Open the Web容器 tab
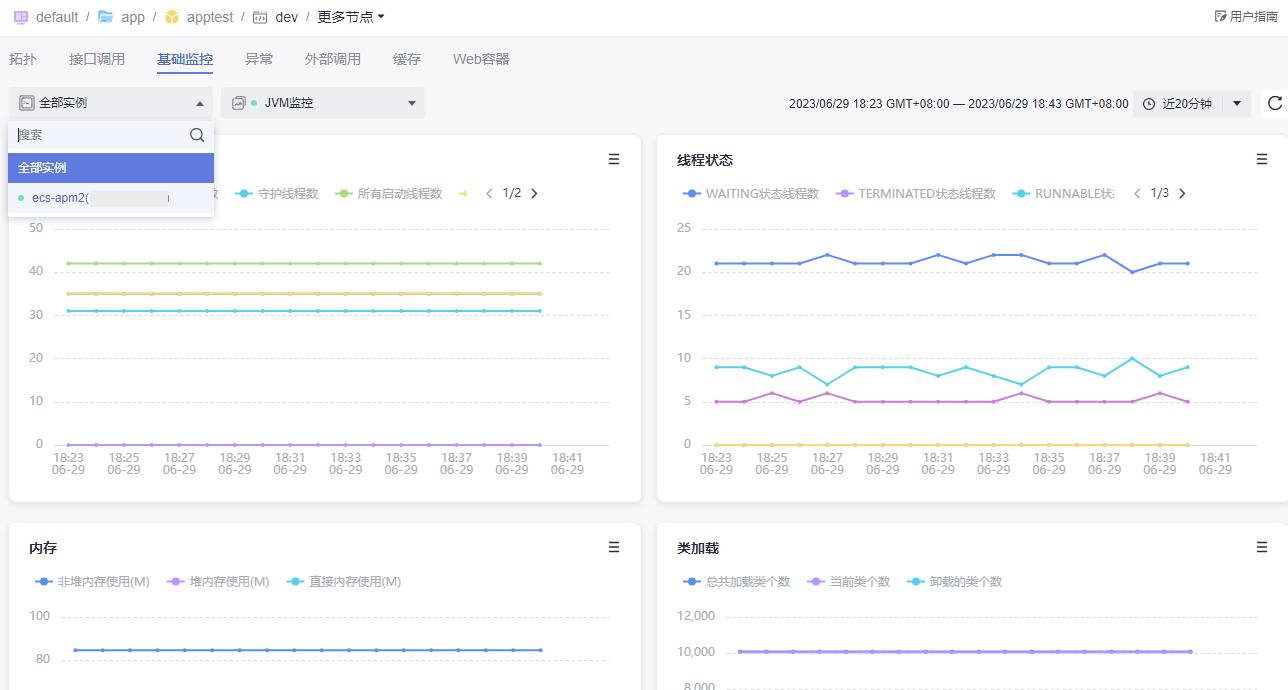Image resolution: width=1288 pixels, height=690 pixels. point(481,59)
